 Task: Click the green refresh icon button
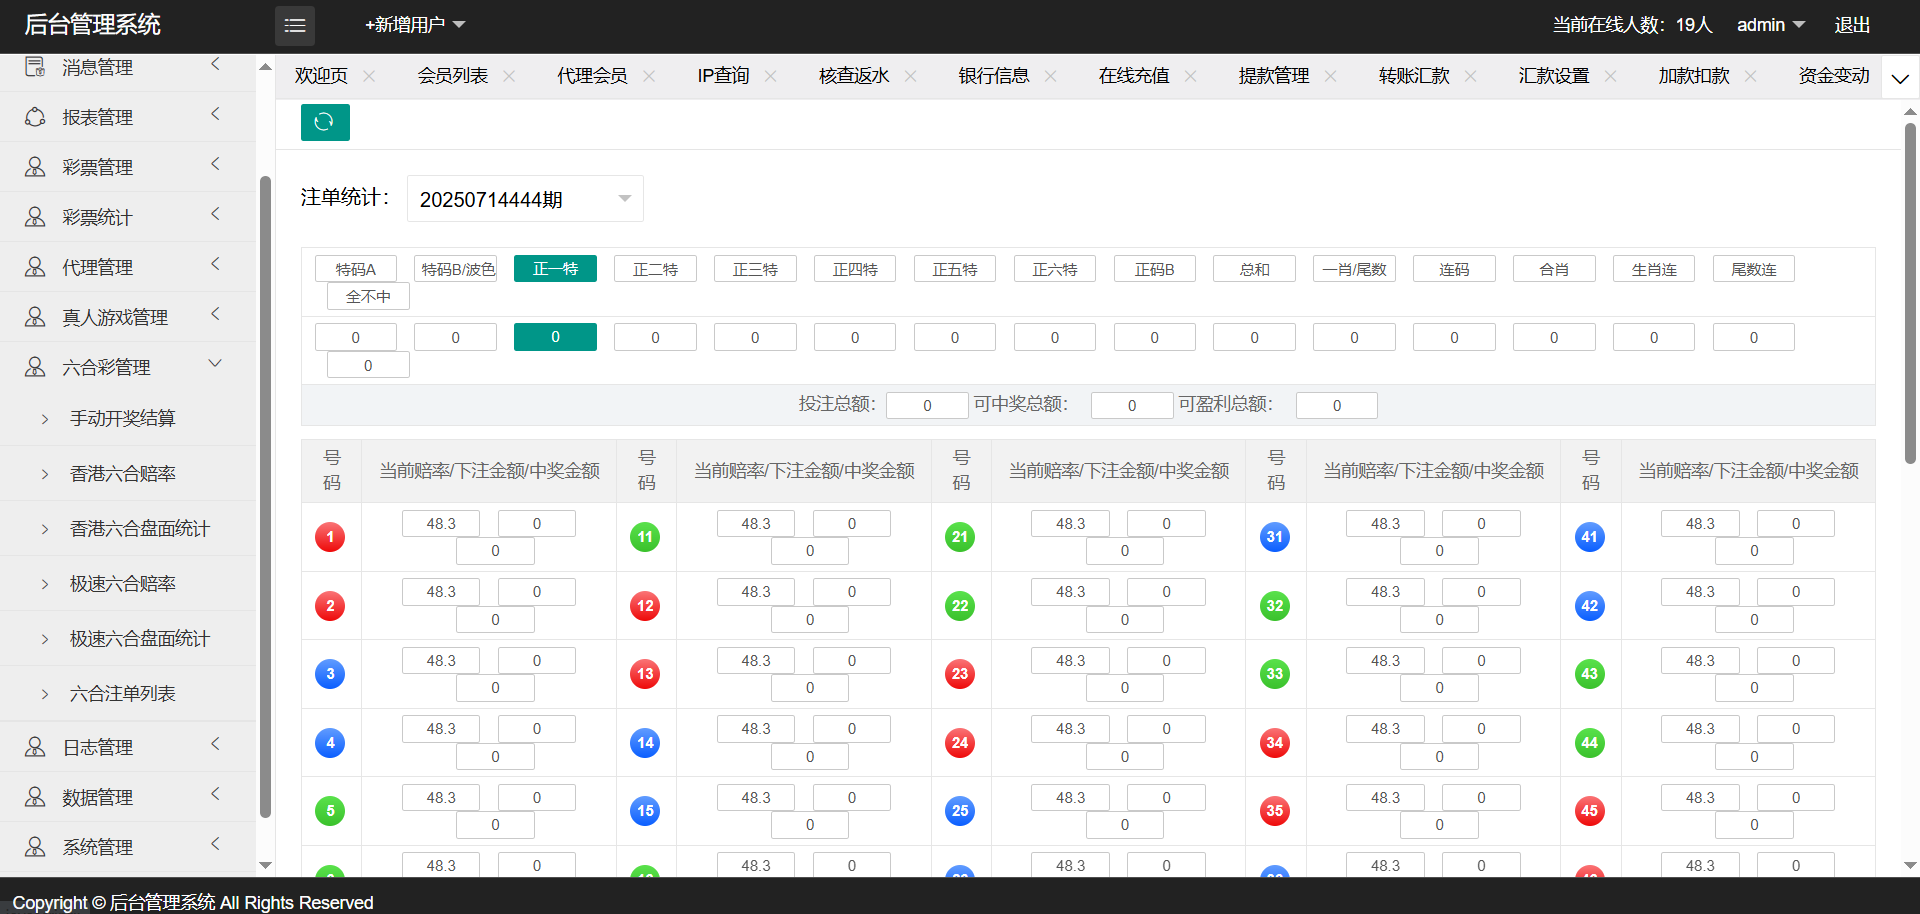click(x=325, y=122)
